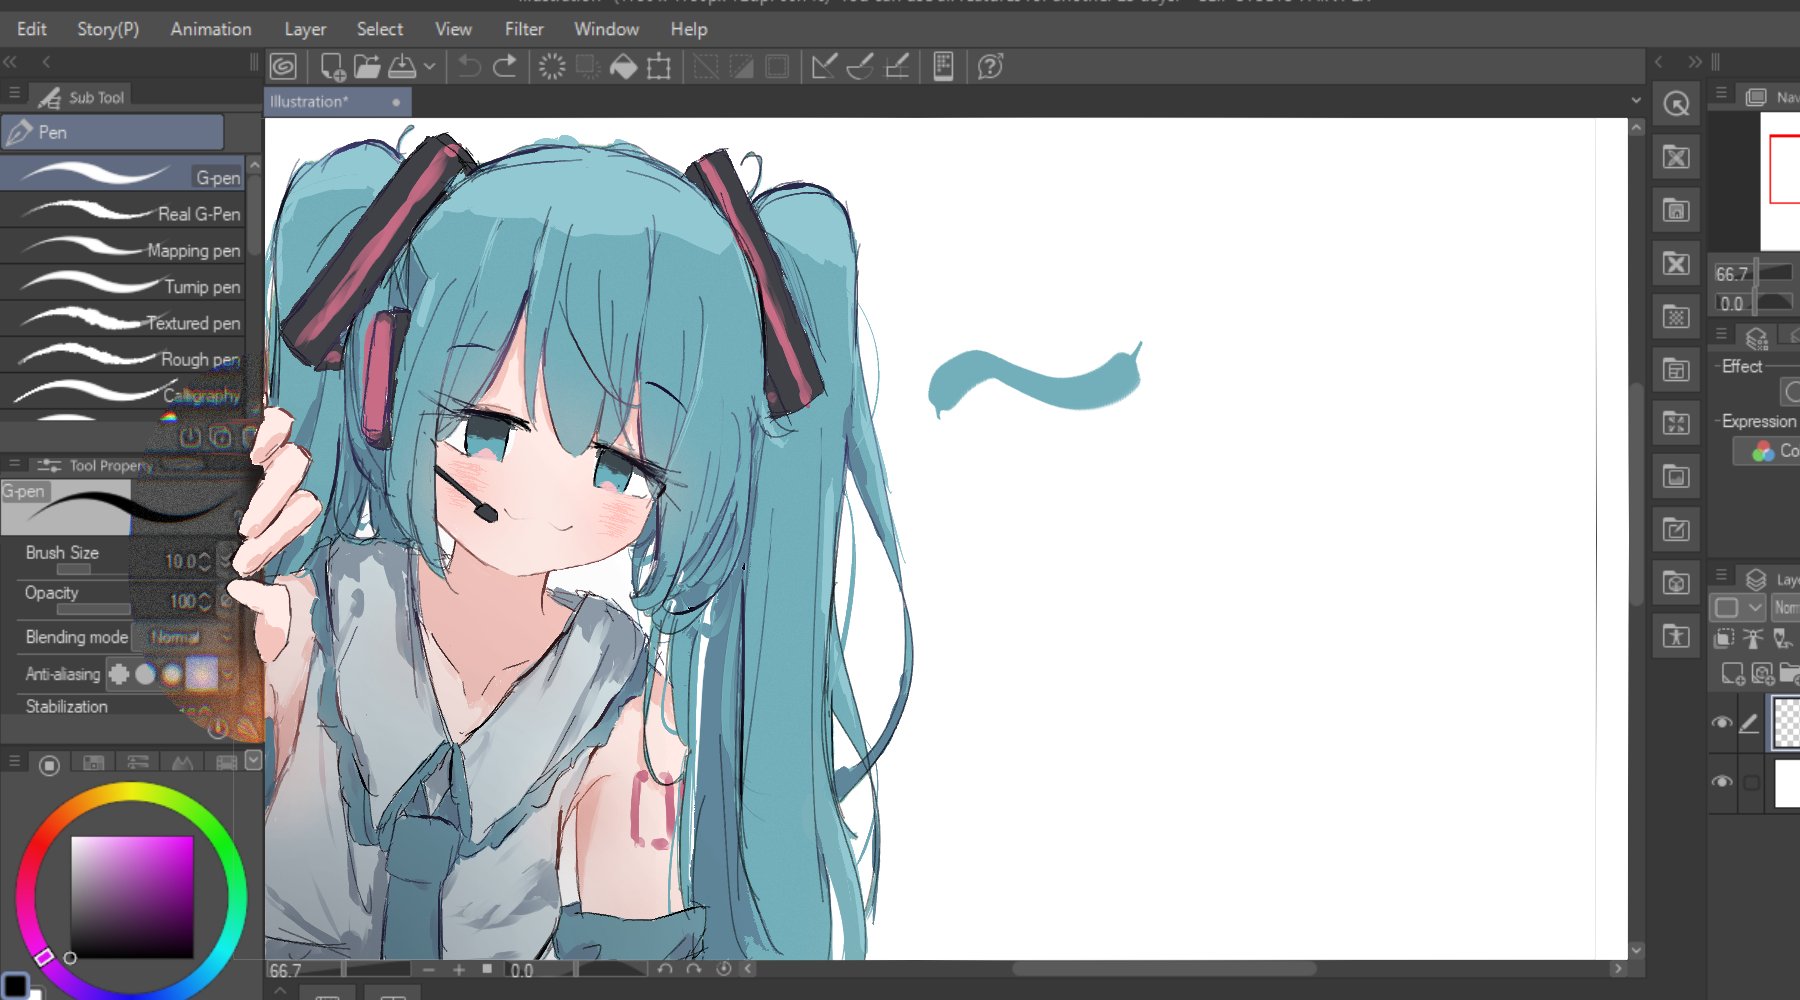Click the Clip Studio launcher icon
The height and width of the screenshot is (1000, 1800).
click(x=283, y=67)
